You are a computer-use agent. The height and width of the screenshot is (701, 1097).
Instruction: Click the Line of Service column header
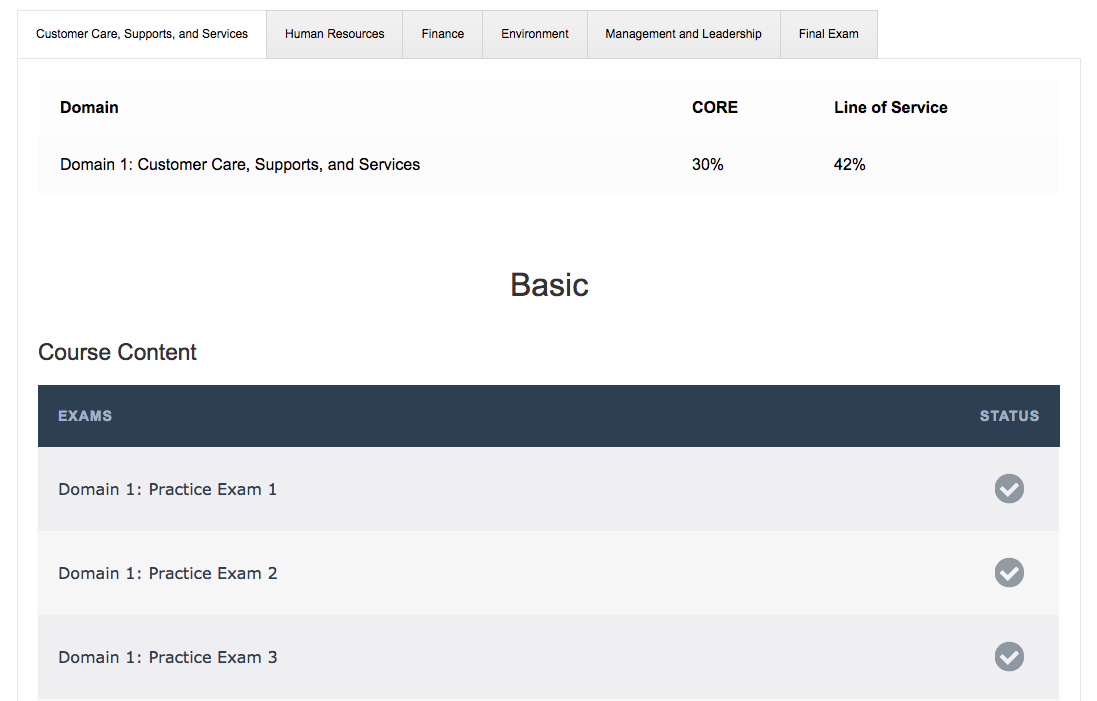890,107
